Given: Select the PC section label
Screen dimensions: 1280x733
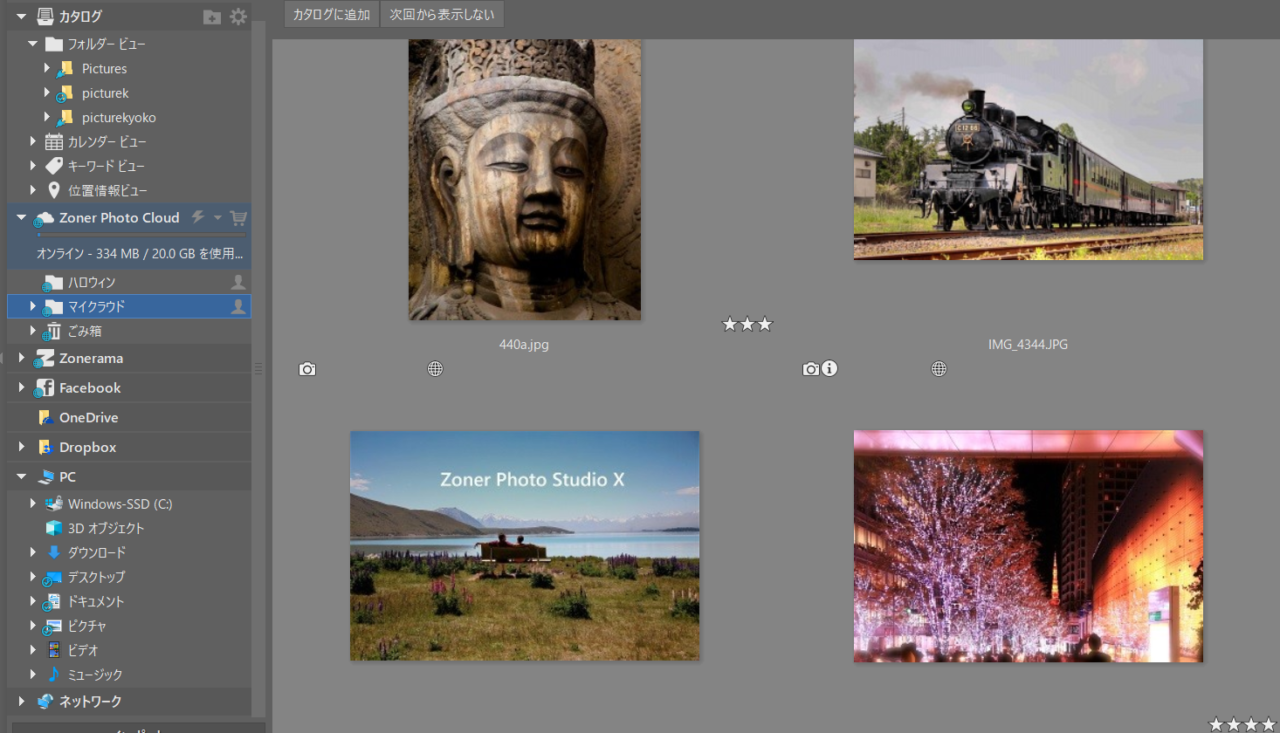Looking at the screenshot, I should tap(67, 477).
